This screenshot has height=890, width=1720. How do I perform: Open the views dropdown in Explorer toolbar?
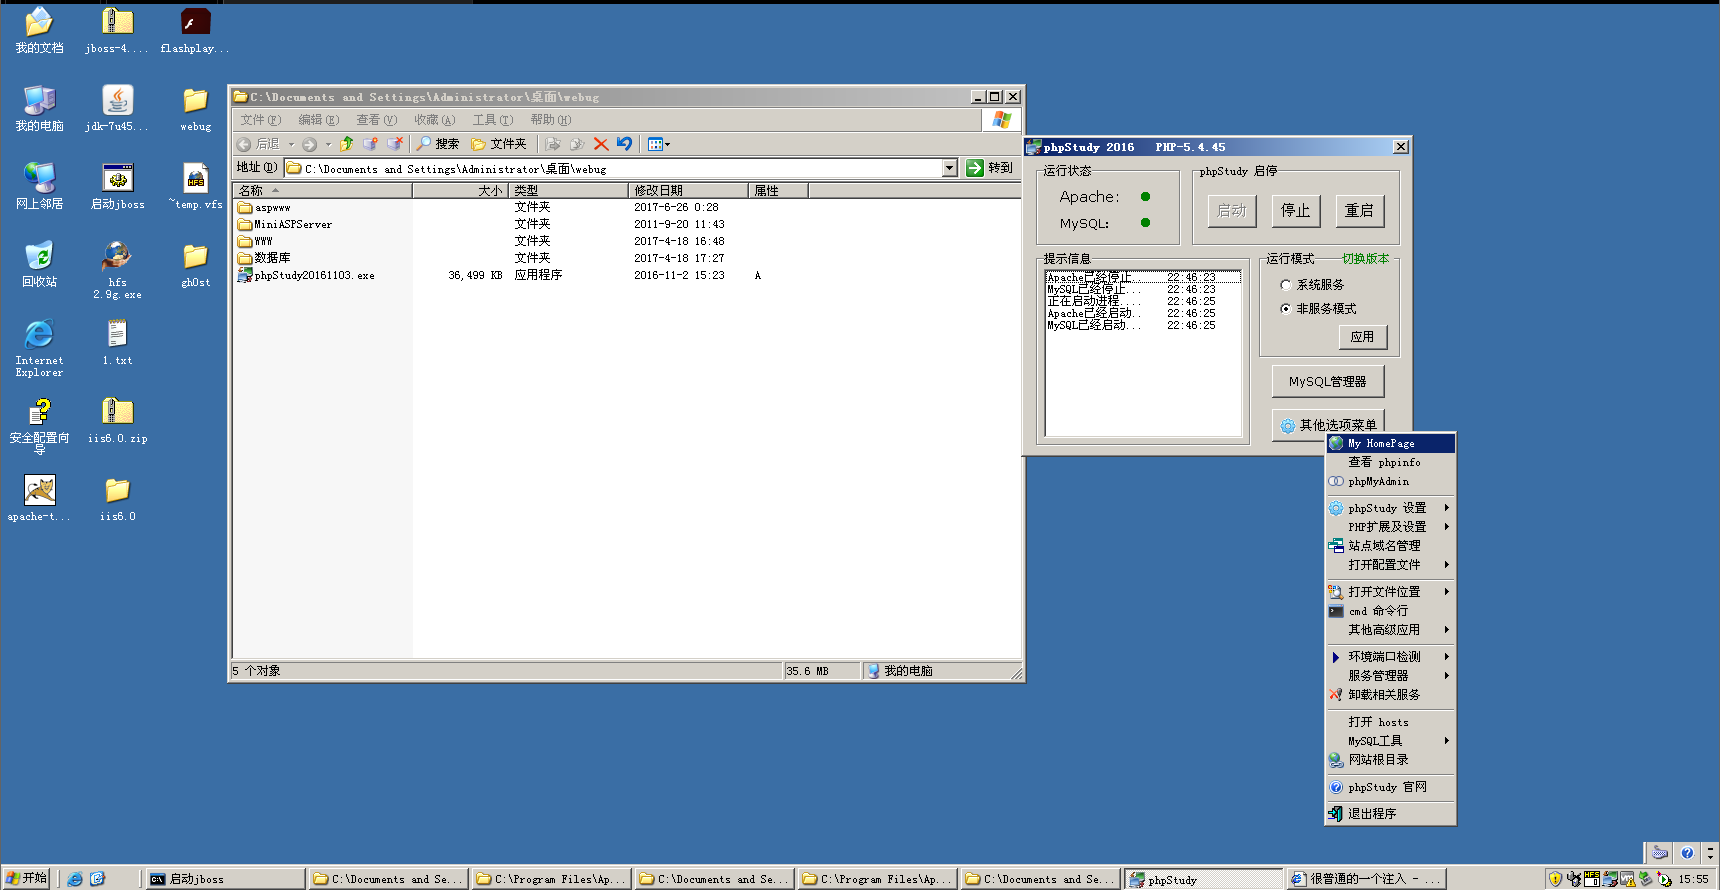tap(659, 144)
